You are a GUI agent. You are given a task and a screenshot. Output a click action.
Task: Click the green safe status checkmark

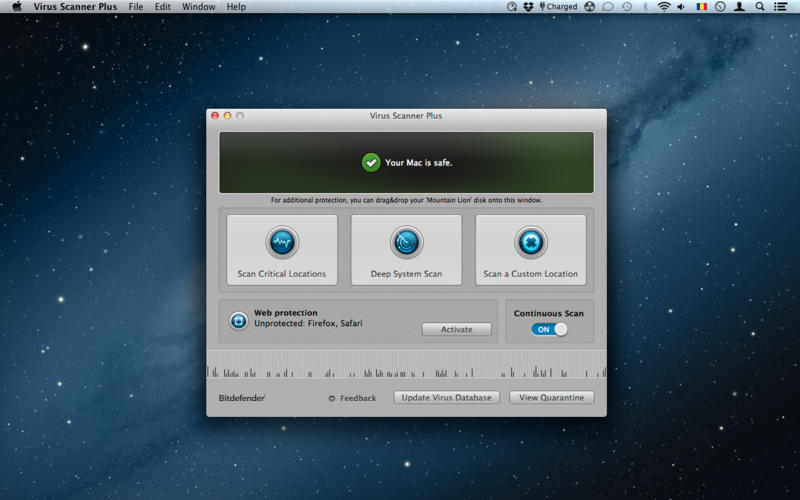pos(371,162)
